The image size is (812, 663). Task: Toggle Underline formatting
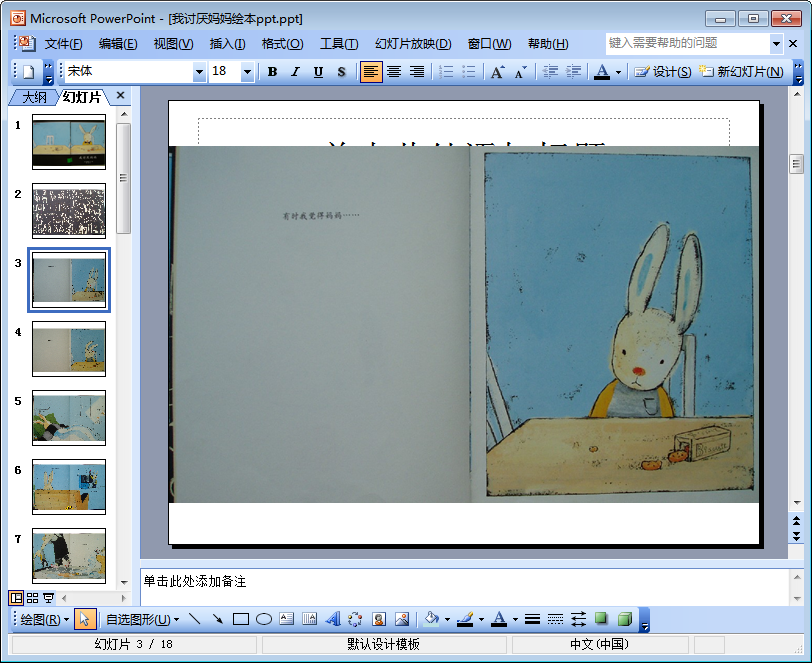pos(318,71)
